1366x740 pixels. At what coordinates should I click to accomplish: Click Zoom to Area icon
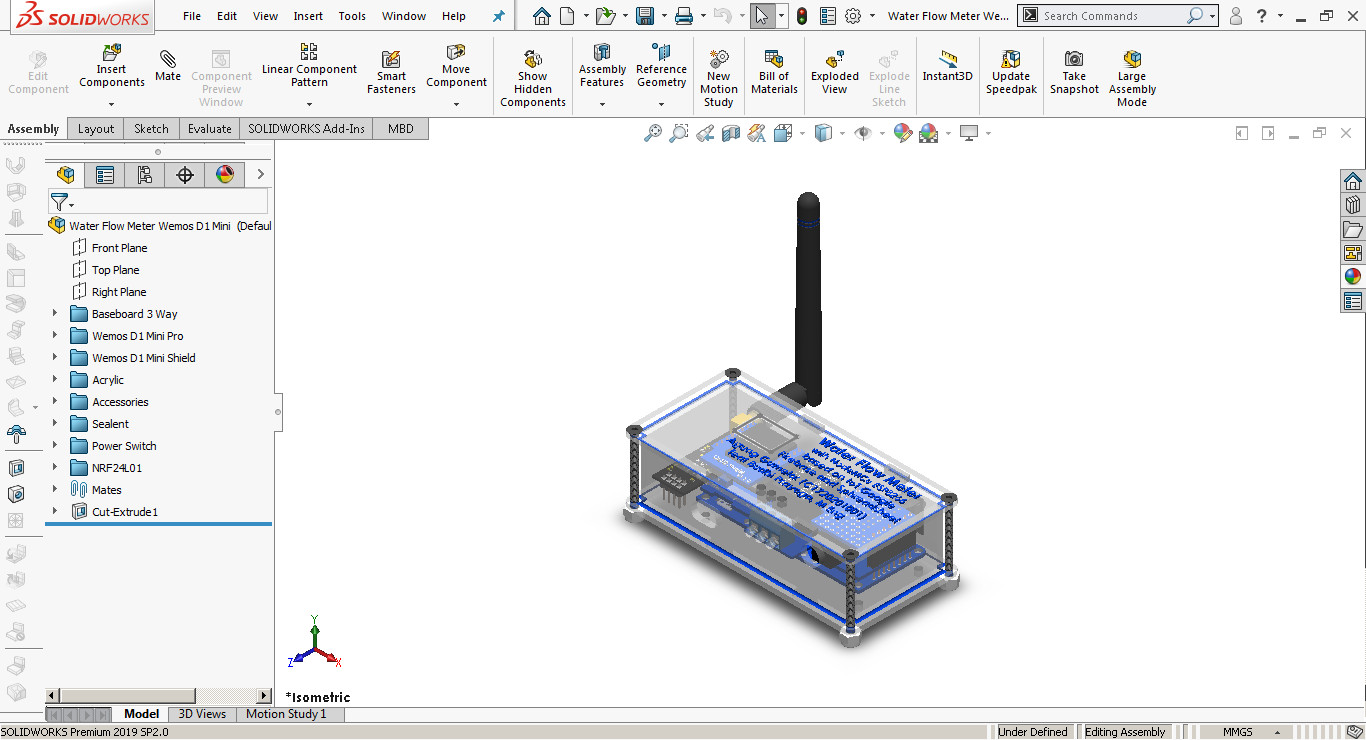(x=679, y=133)
